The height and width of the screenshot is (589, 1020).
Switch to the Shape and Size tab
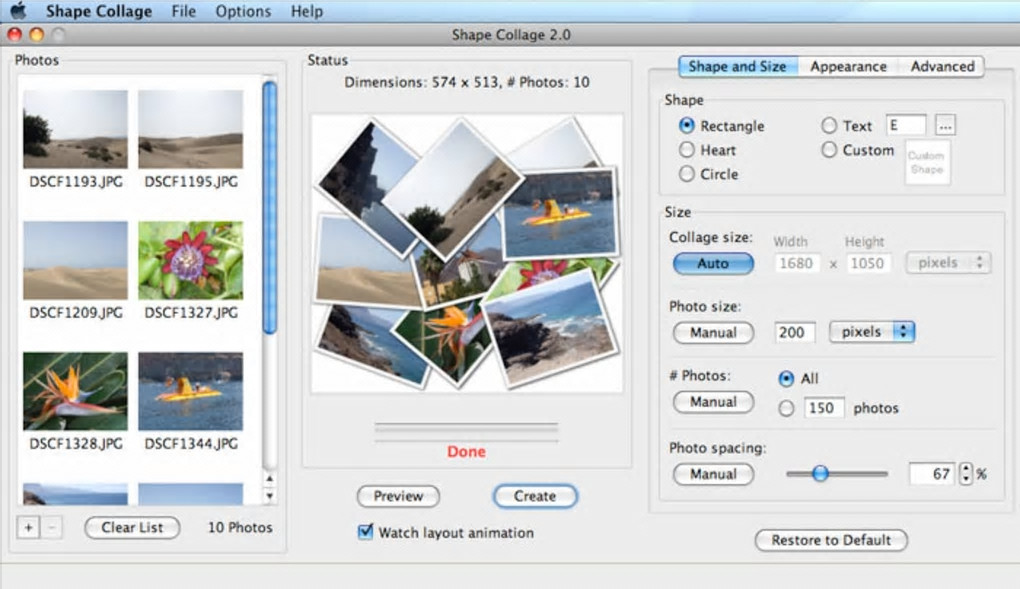pyautogui.click(x=737, y=66)
